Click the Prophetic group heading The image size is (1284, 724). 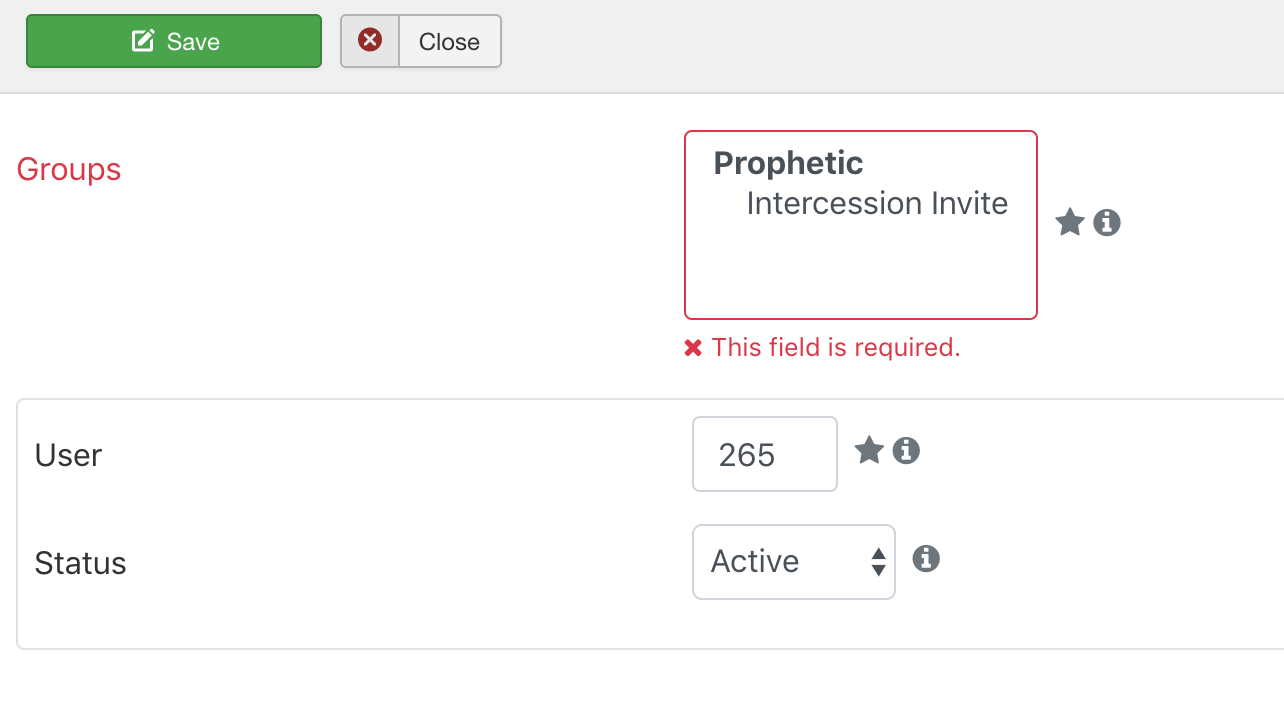(x=788, y=163)
